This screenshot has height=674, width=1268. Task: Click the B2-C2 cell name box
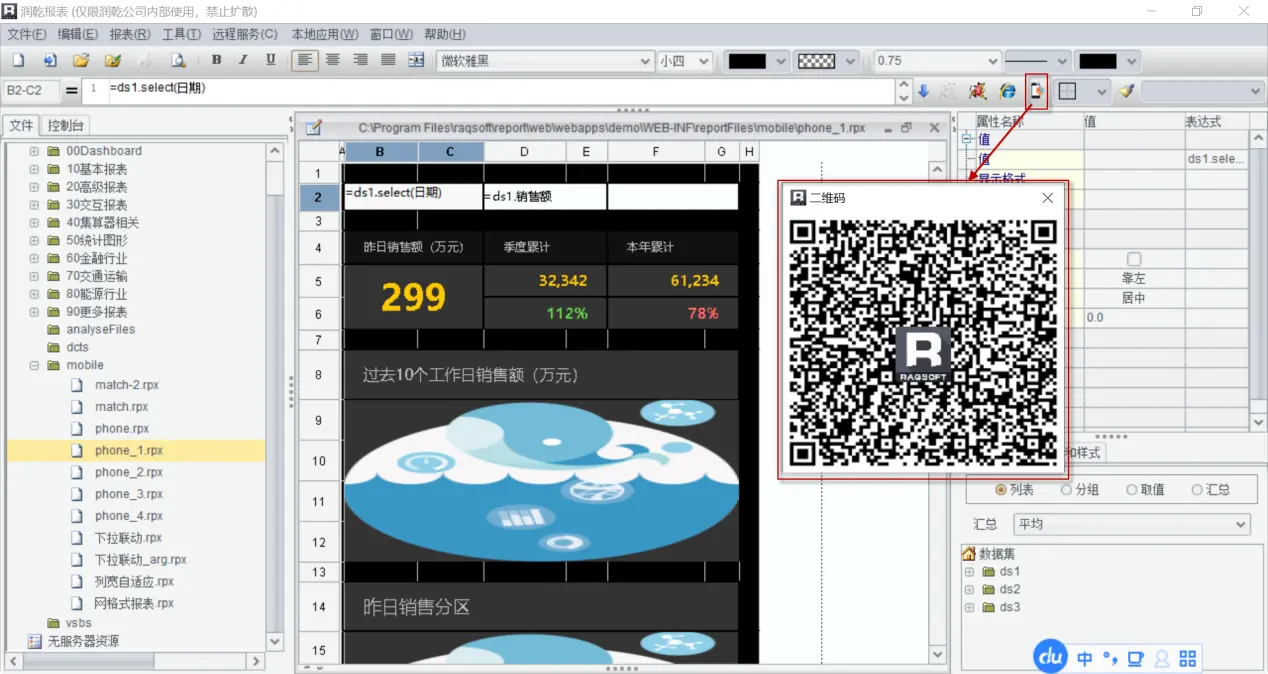click(30, 91)
